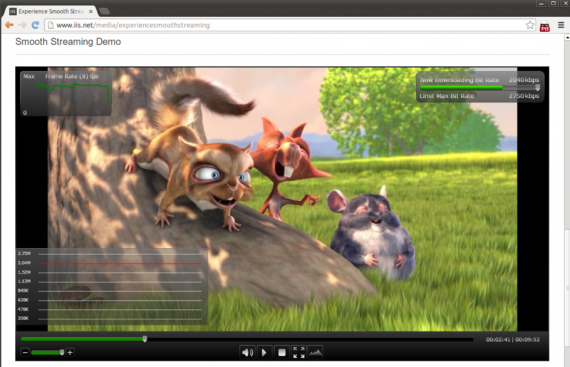Click the scrollbar up arrow
Screen dimensions: 570x367
(567, 37)
